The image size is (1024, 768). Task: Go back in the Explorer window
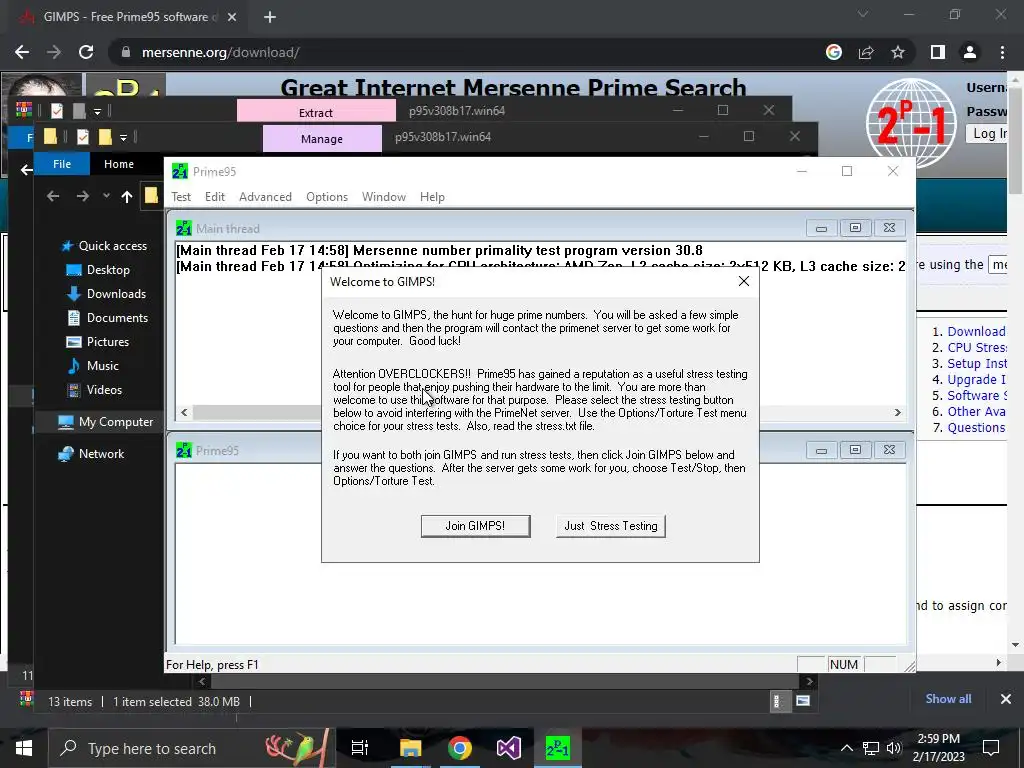pyautogui.click(x=53, y=196)
